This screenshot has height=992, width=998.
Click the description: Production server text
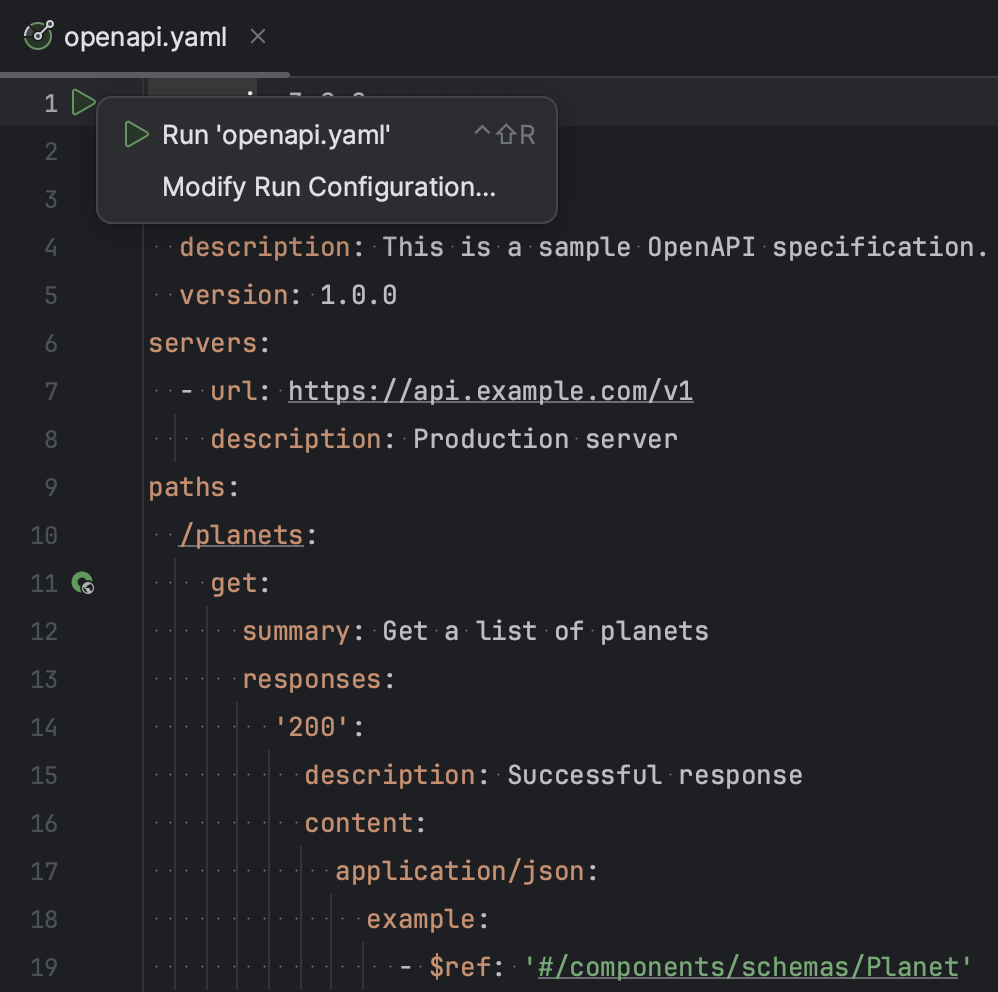(x=440, y=439)
